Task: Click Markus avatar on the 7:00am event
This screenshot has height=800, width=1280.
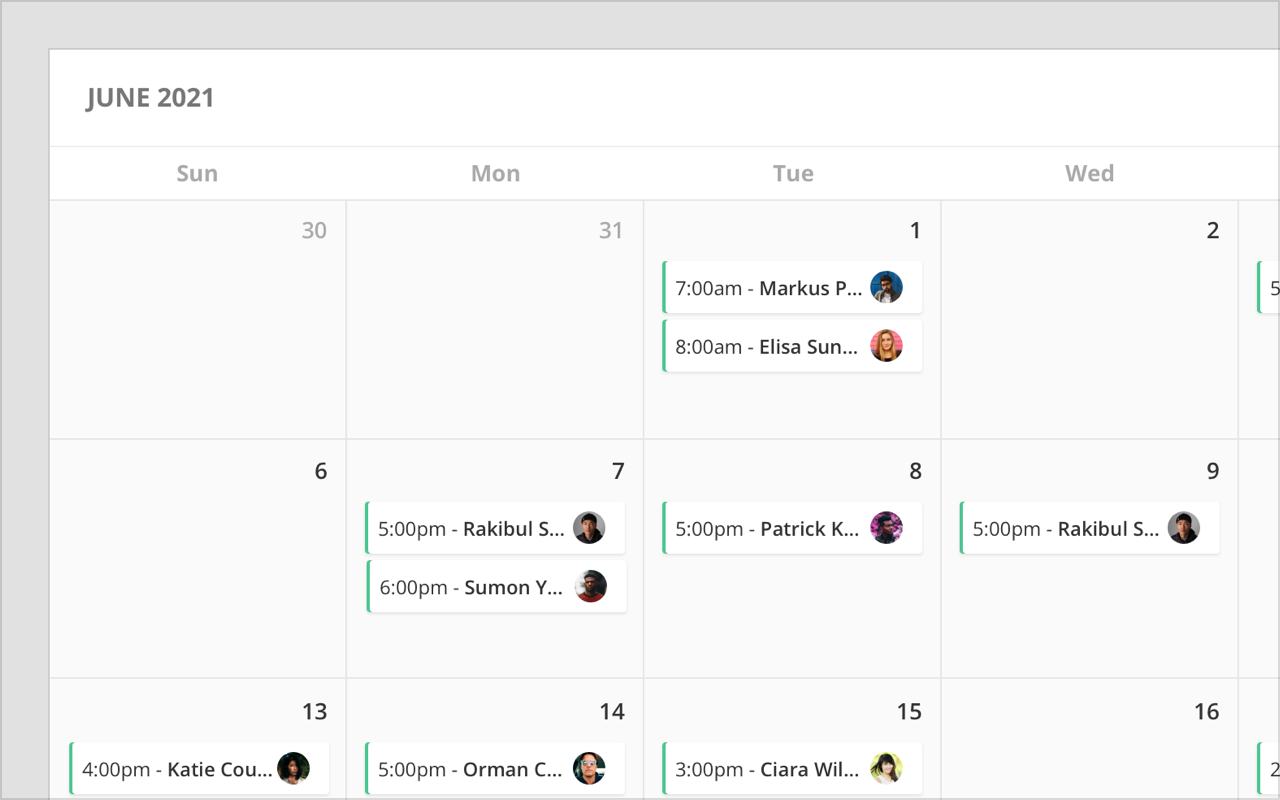Action: pos(886,288)
